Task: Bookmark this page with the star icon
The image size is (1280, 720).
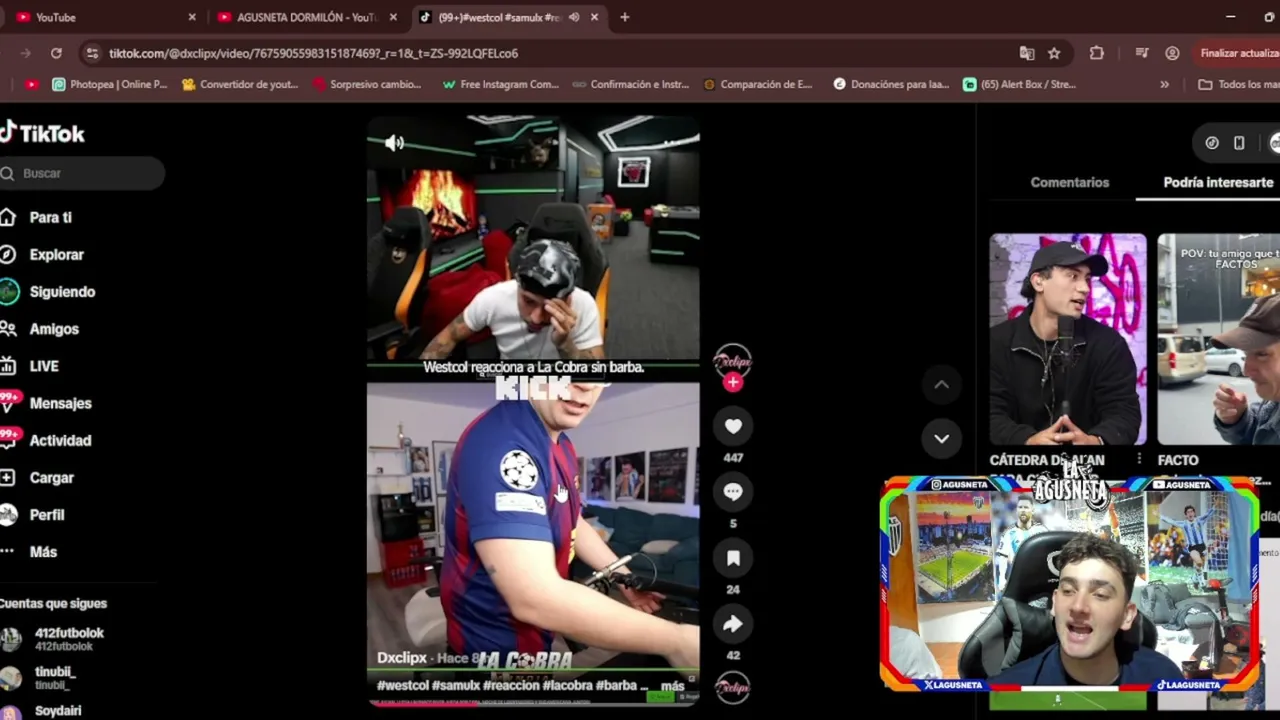Action: click(x=1054, y=53)
